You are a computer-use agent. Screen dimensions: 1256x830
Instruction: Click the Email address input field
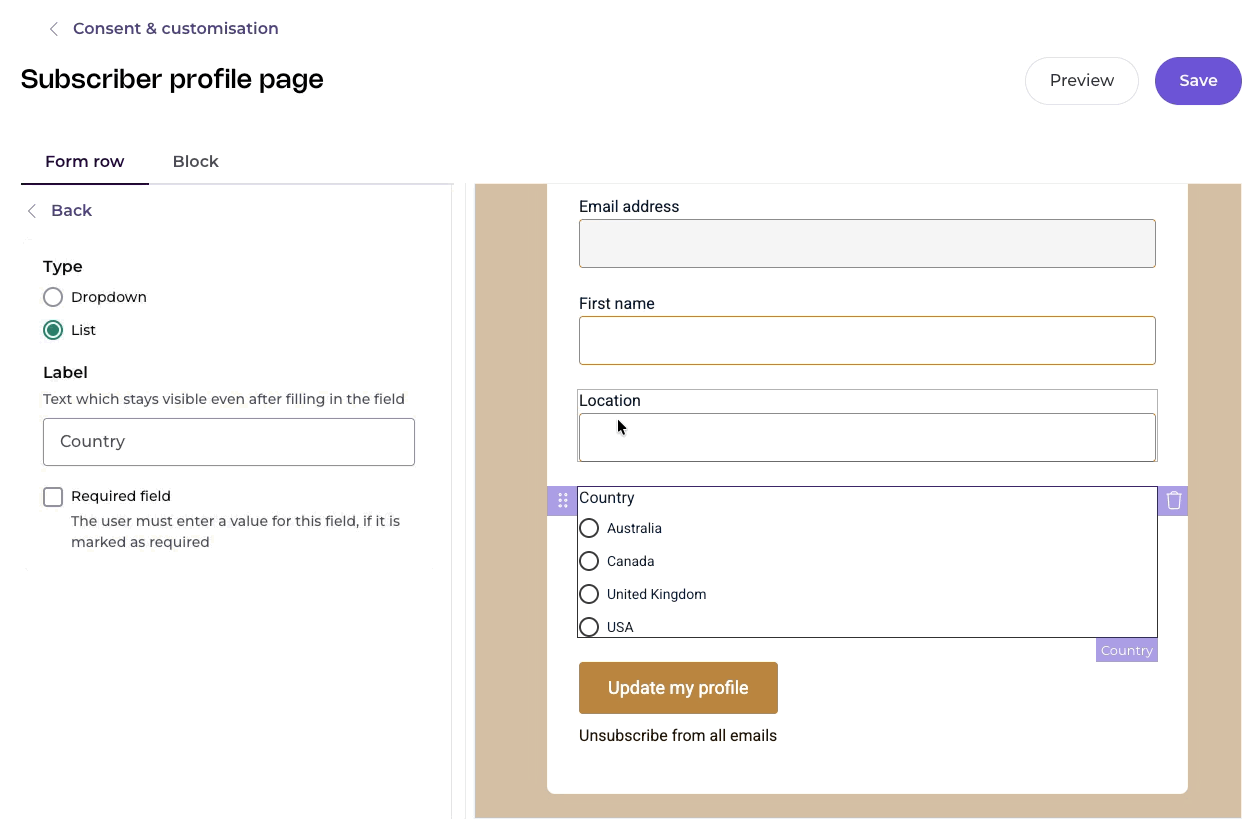[867, 243]
